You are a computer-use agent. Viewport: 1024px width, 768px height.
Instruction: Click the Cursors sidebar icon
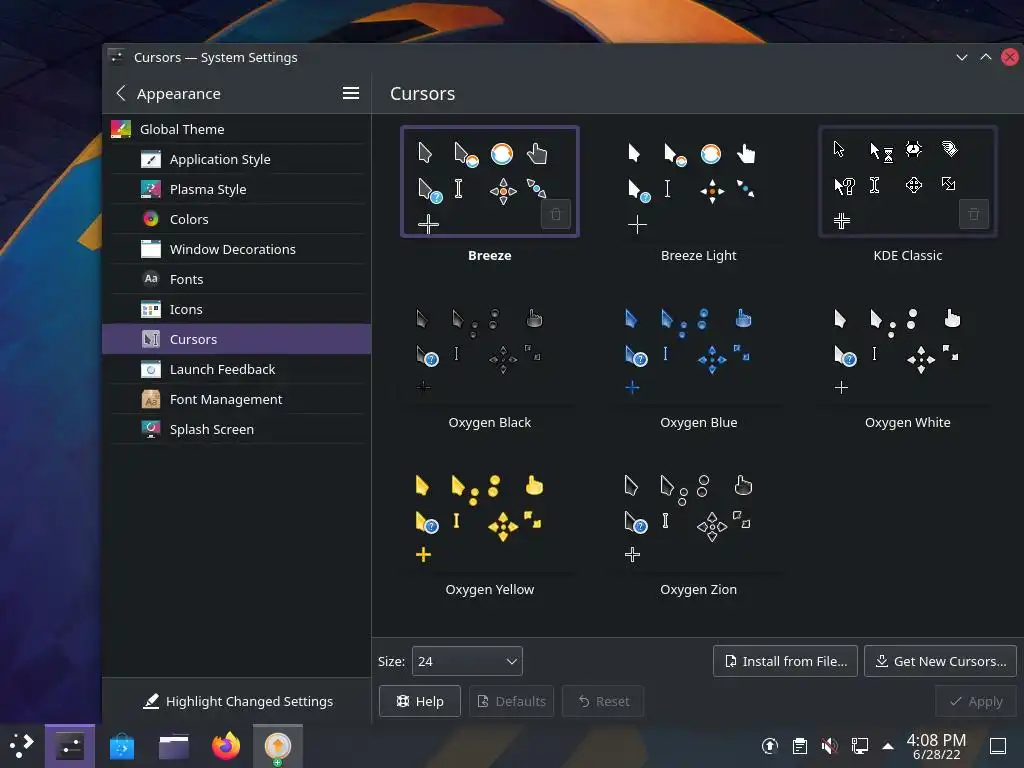(151, 339)
